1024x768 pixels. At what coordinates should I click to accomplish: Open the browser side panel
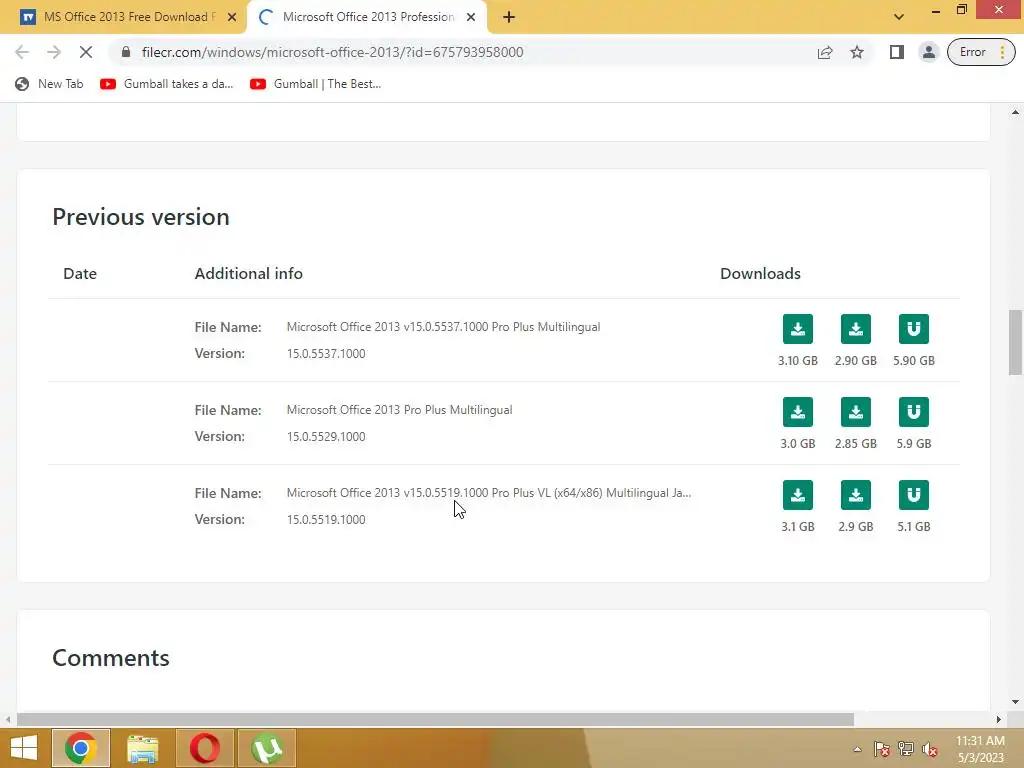pyautogui.click(x=897, y=52)
